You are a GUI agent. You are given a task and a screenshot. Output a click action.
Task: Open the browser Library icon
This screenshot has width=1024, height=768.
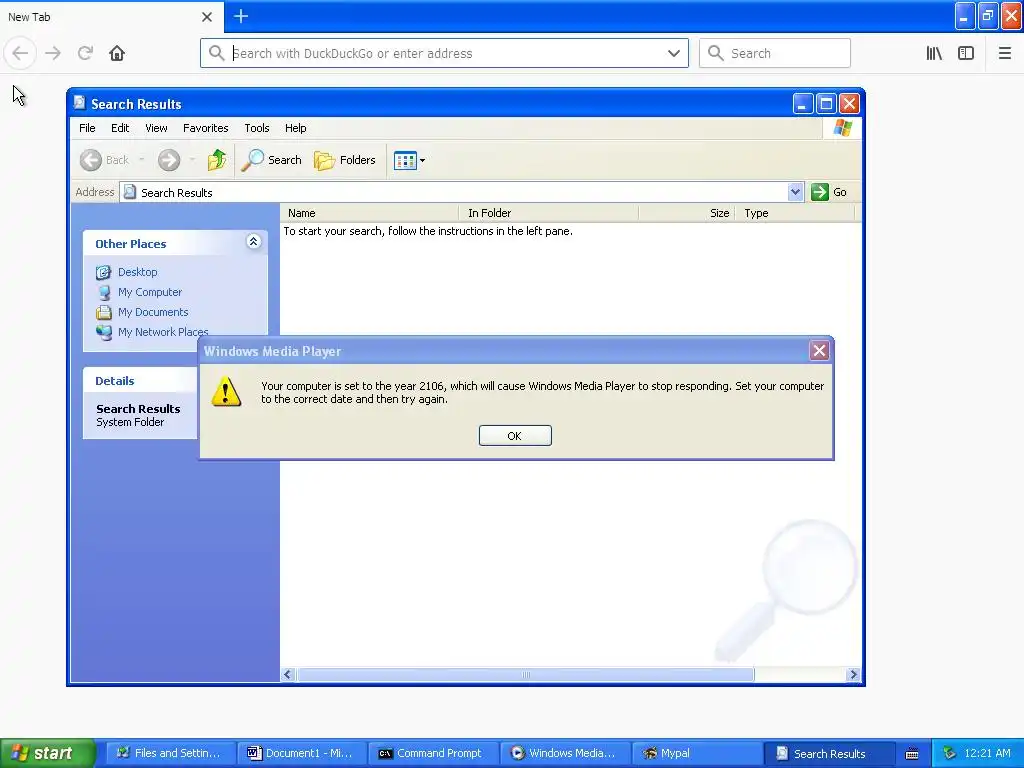coord(934,53)
